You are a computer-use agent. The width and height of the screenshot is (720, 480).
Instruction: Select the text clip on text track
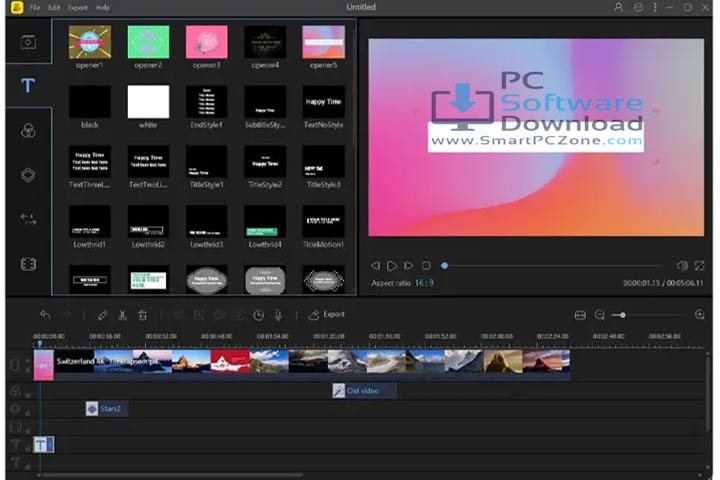(44, 445)
